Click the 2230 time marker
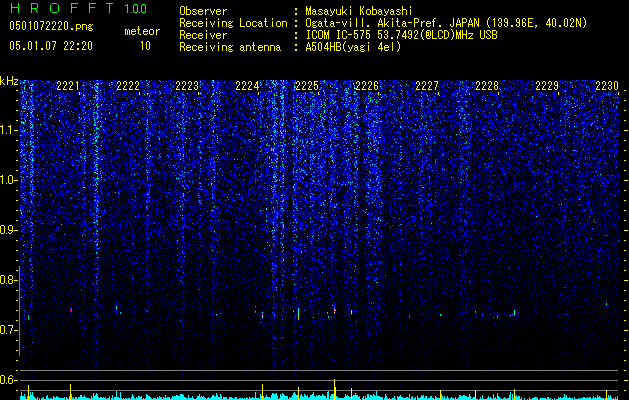Viewport: 629px width, 400px height. [607, 86]
